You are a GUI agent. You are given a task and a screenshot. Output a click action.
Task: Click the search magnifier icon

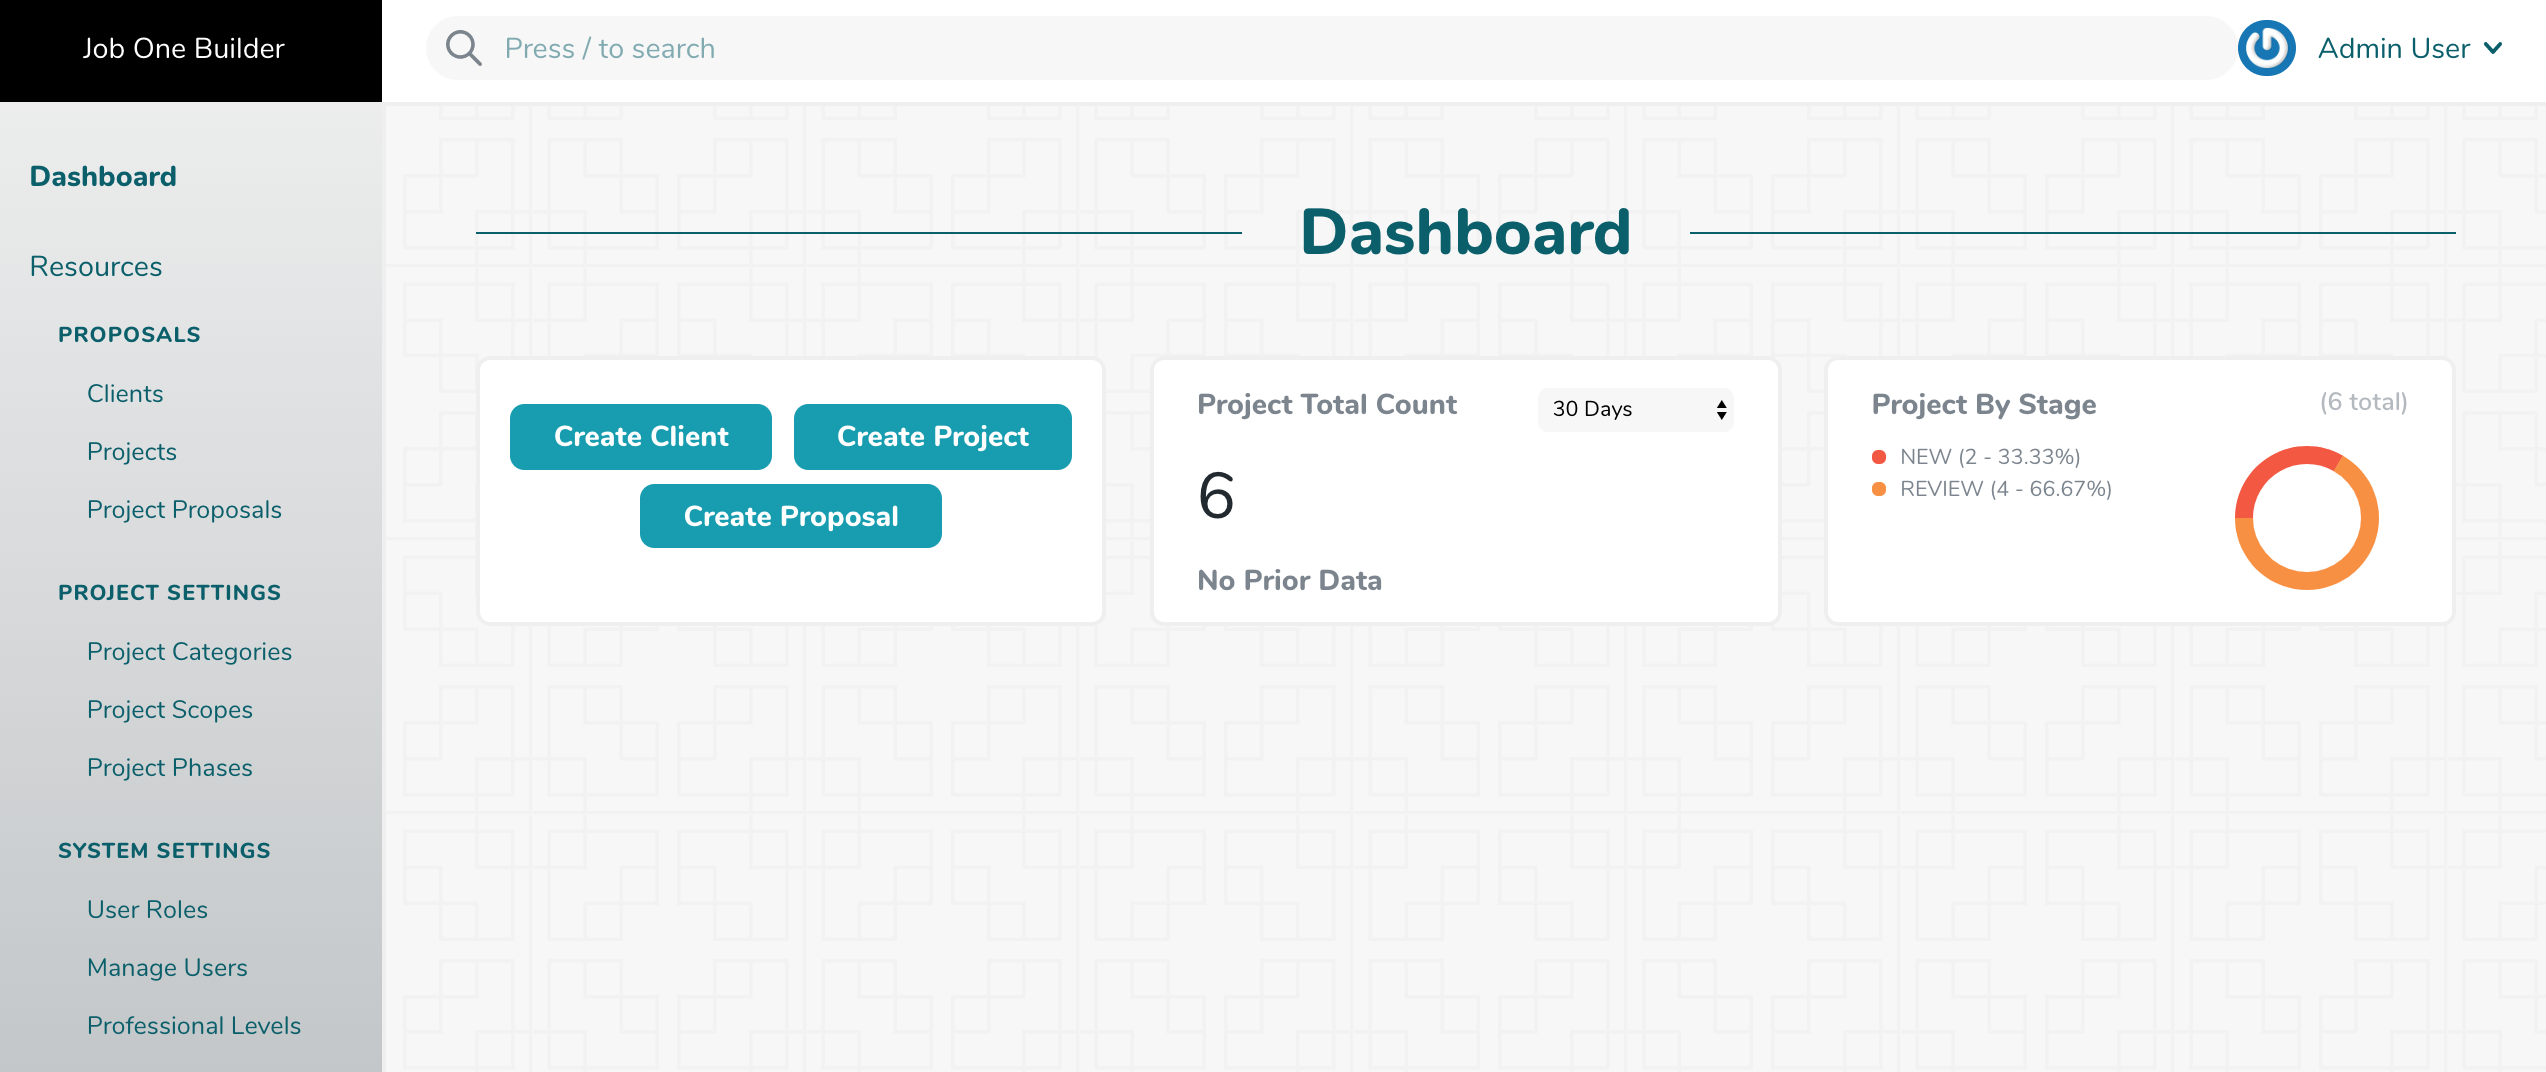[464, 48]
